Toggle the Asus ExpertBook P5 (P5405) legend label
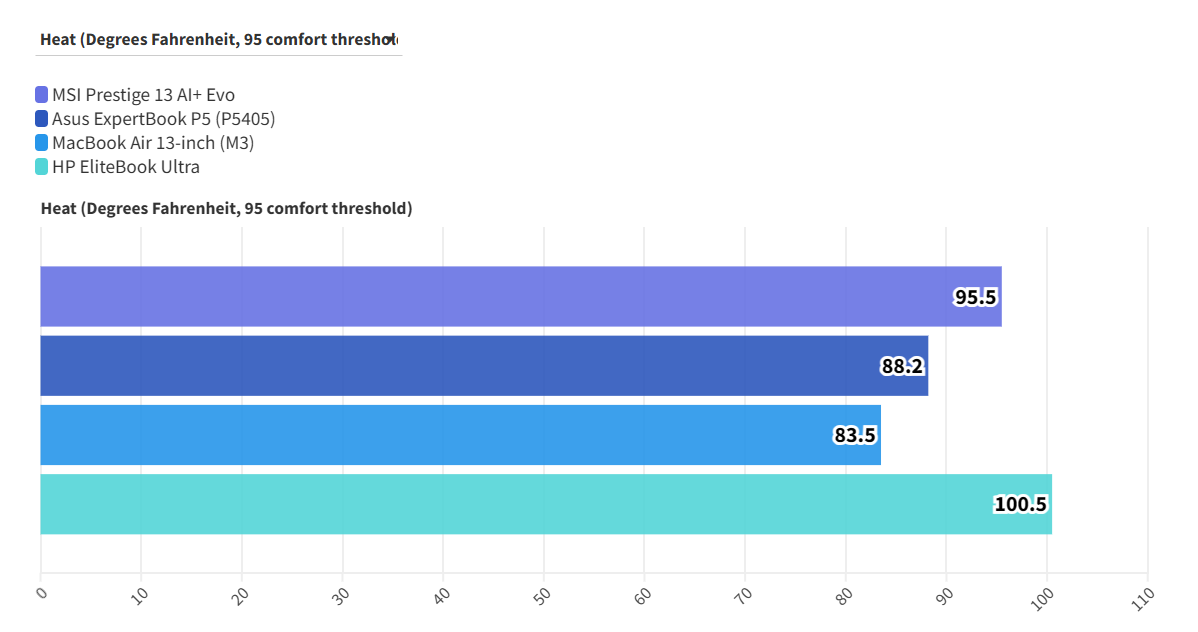The width and height of the screenshot is (1198, 632). (x=163, y=119)
